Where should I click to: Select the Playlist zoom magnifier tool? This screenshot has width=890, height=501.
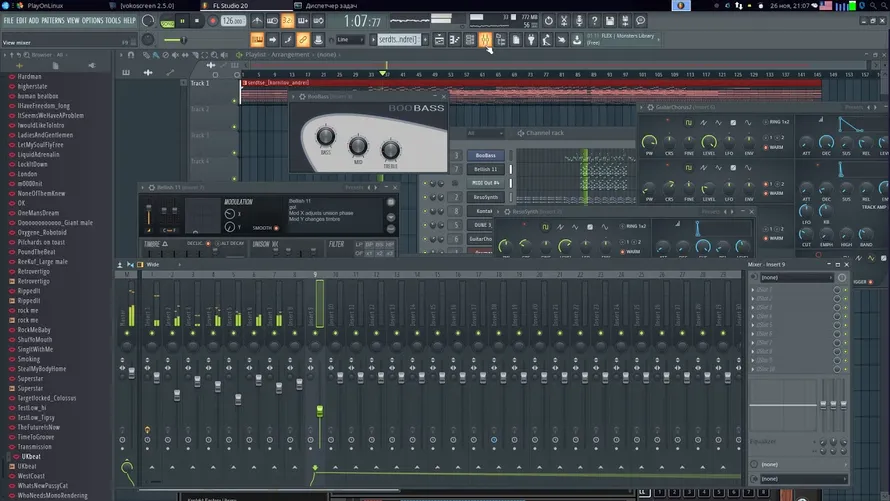215,55
